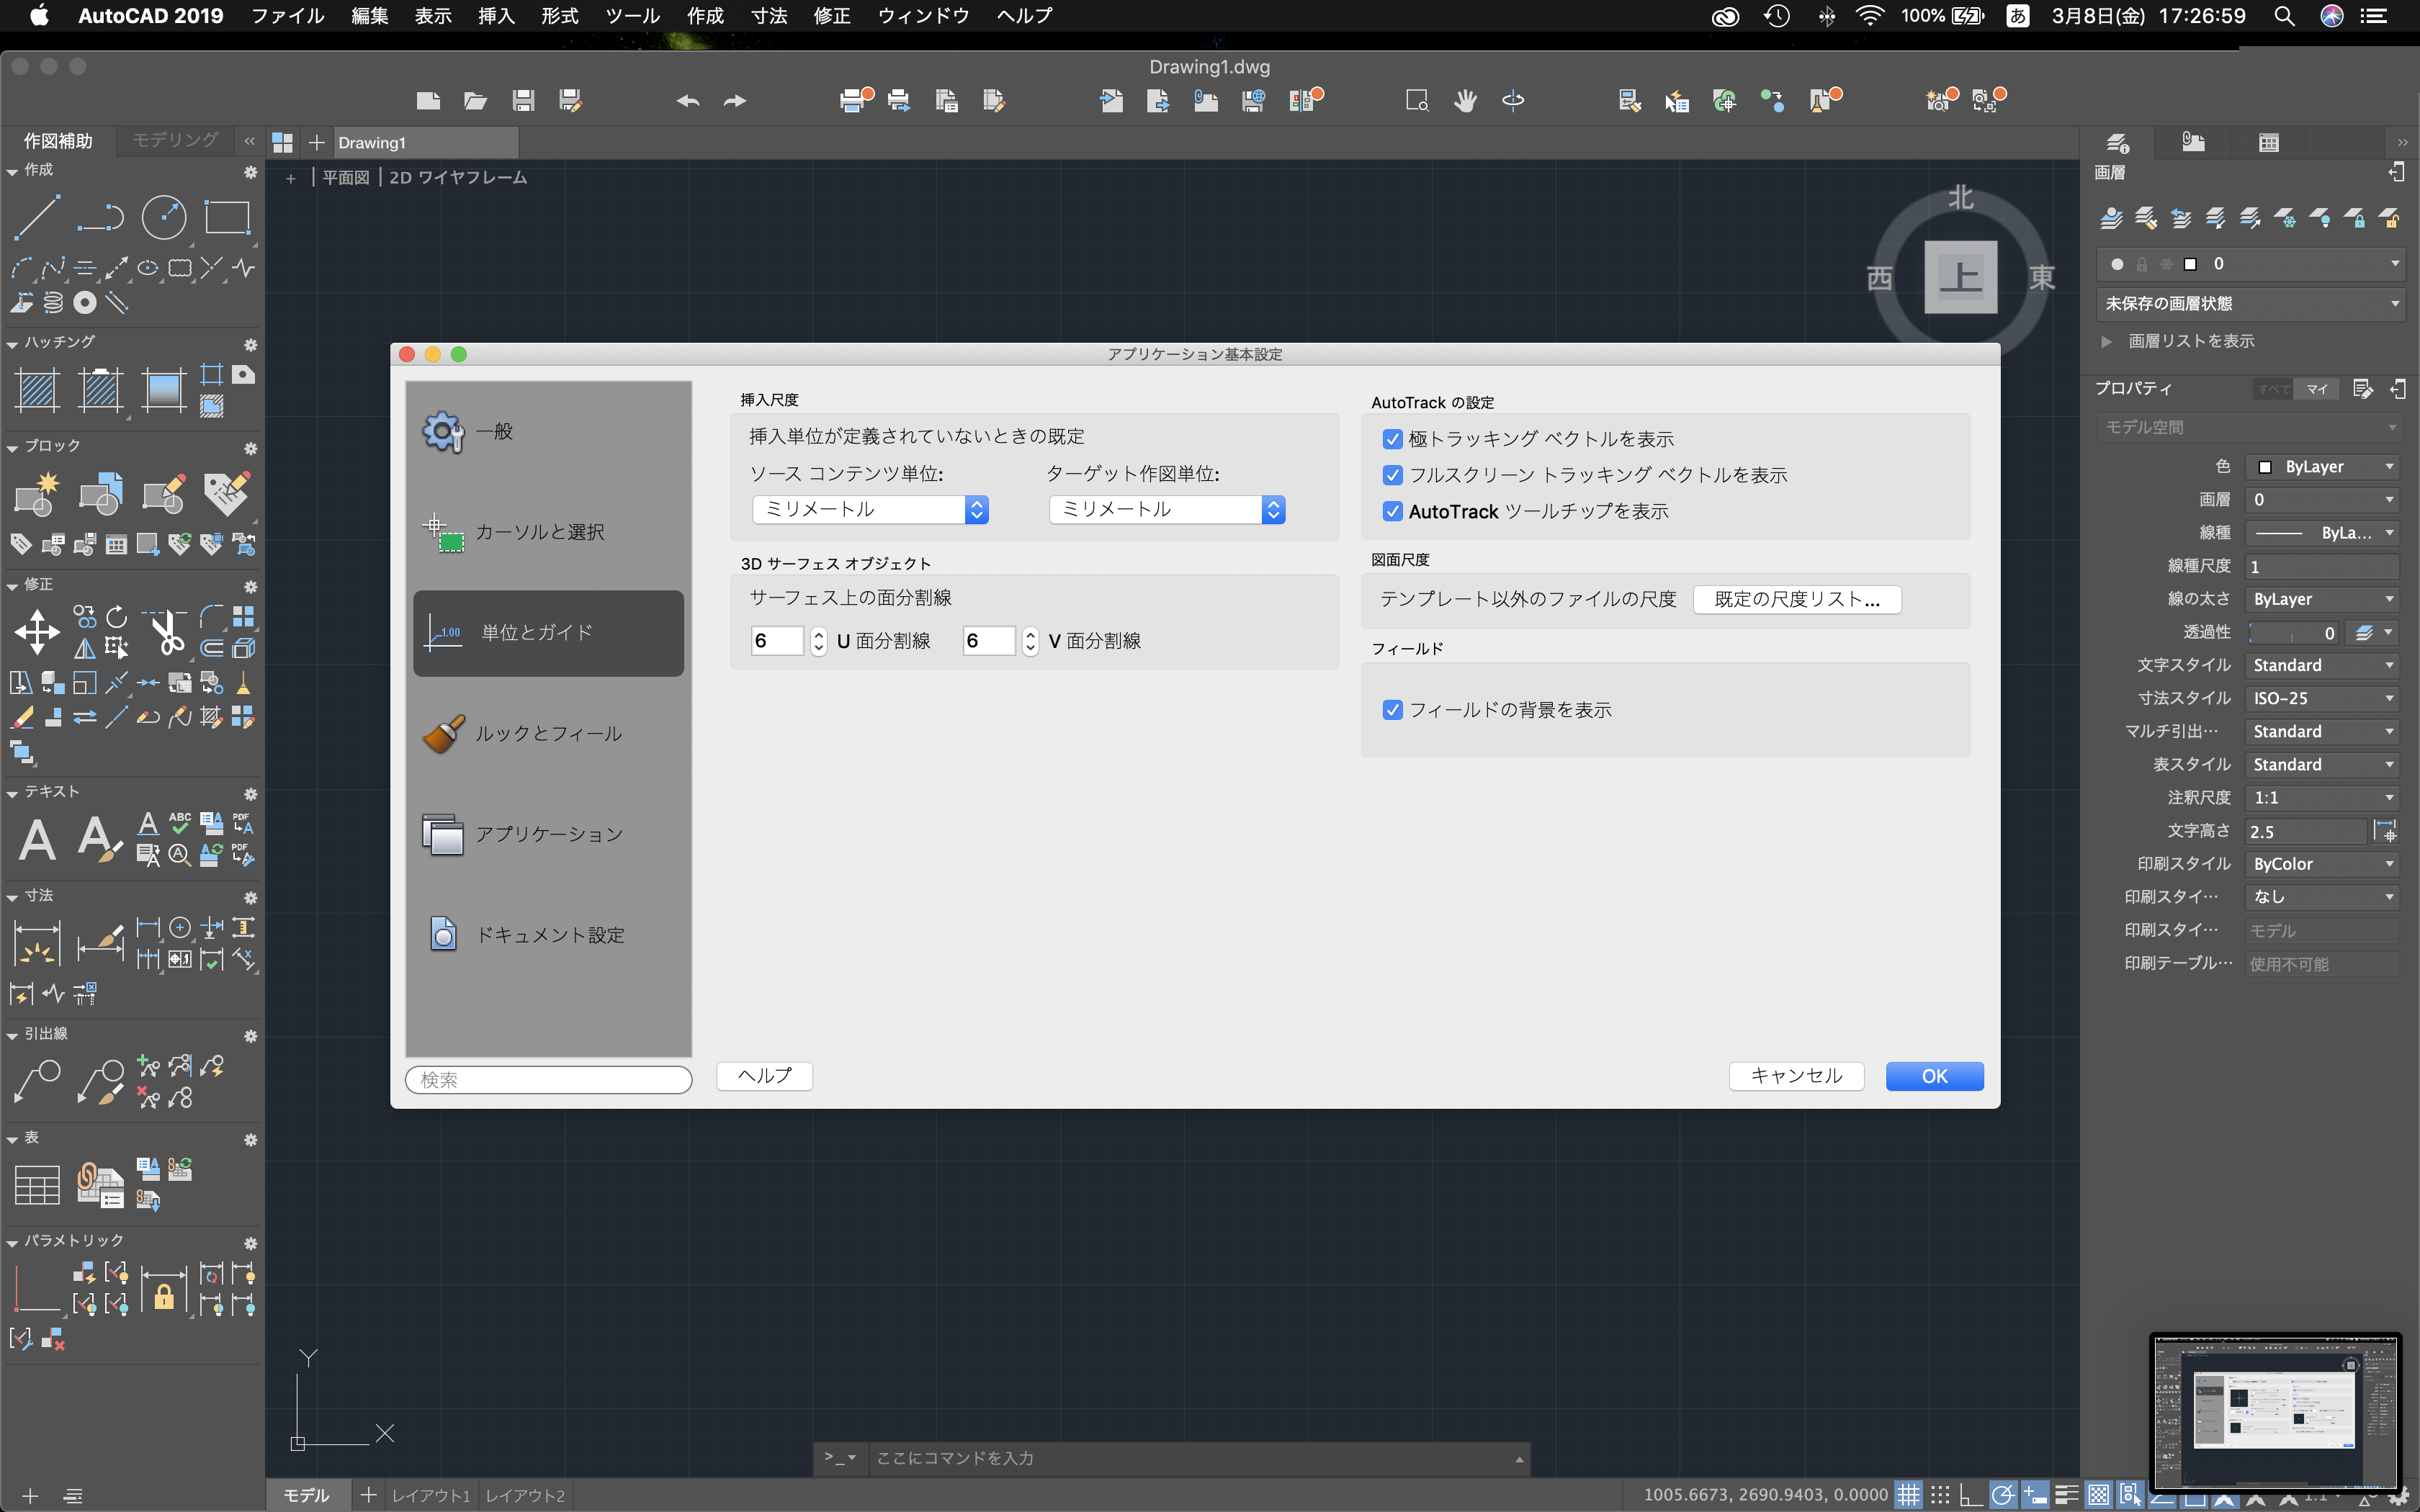Switch to レイアウト1 tab
2420x1512 pixels.
click(x=431, y=1495)
